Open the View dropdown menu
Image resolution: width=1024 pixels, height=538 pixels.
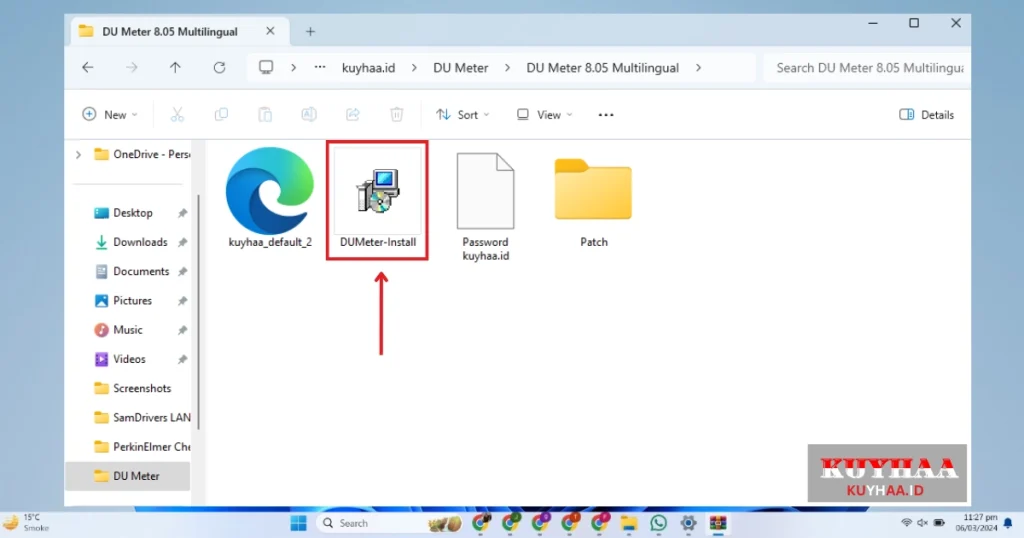[x=545, y=114]
